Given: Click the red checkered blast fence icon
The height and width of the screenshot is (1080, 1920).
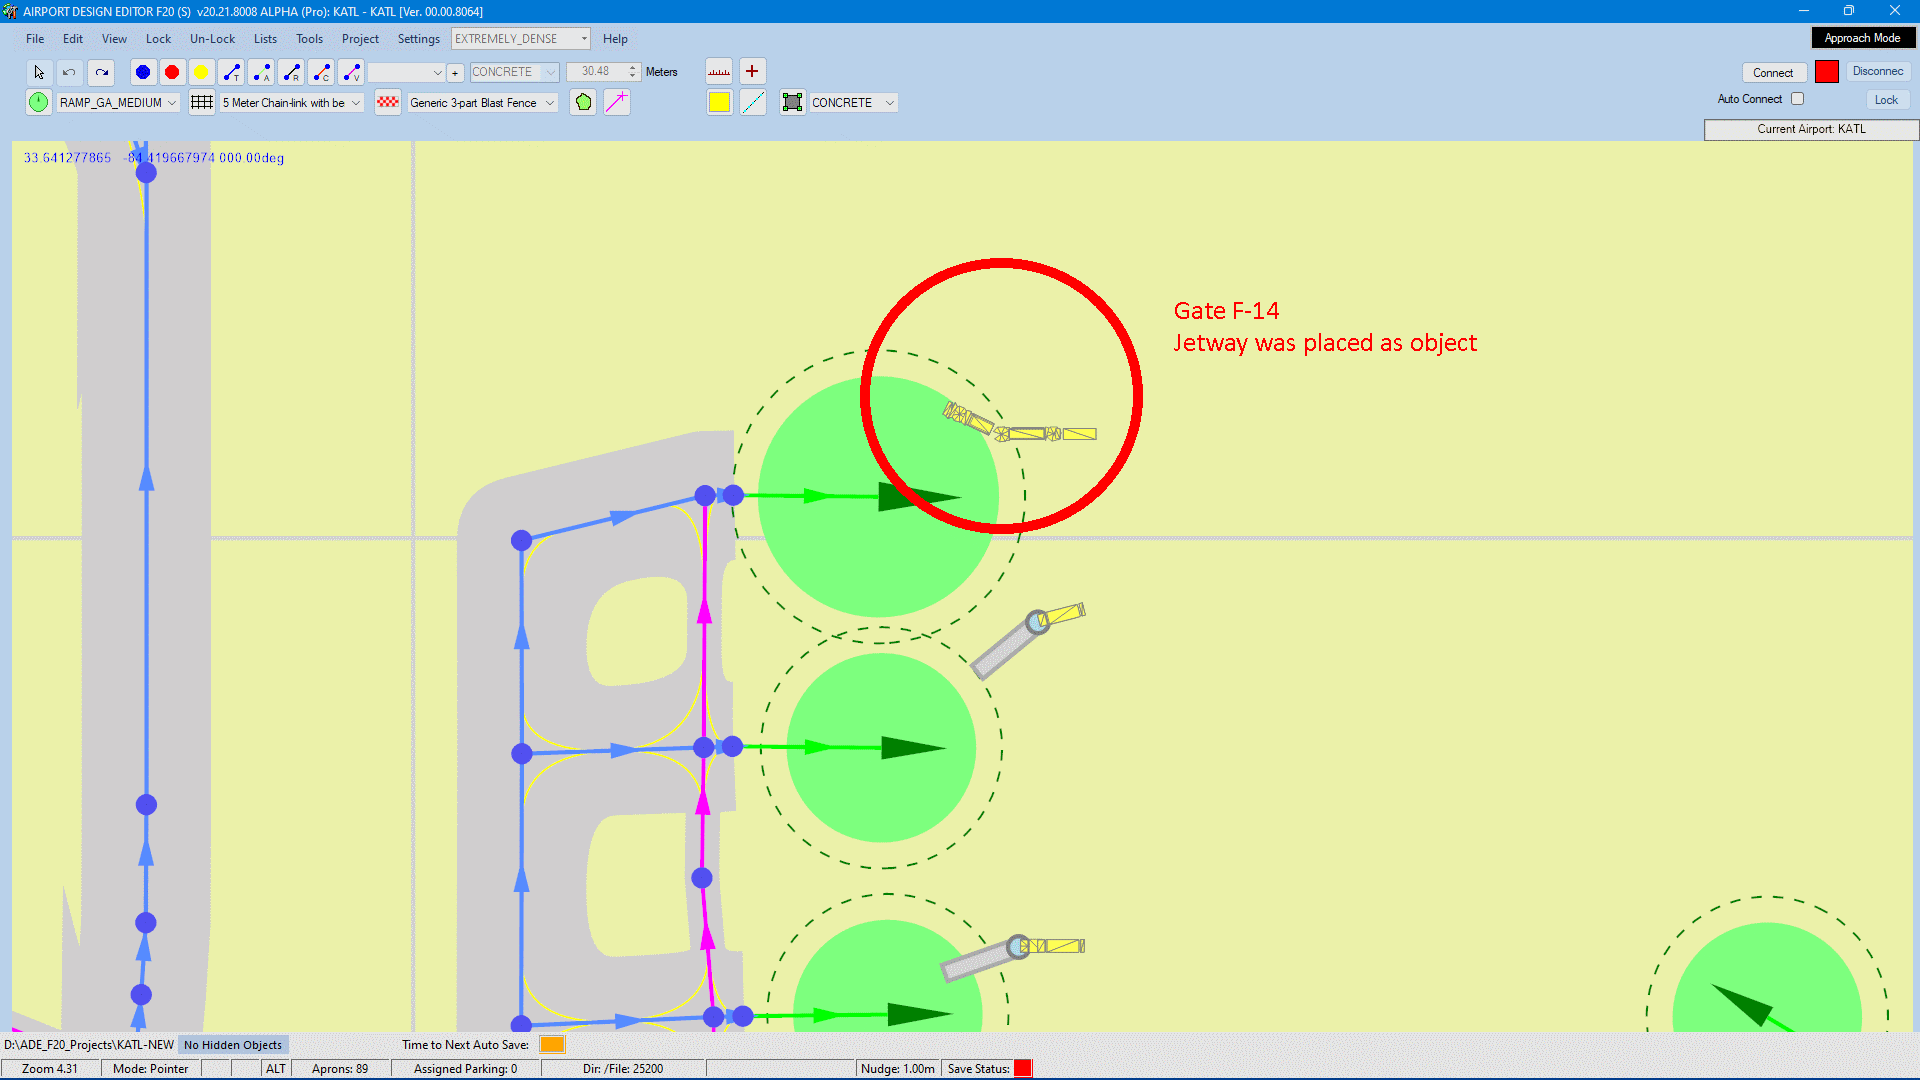Looking at the screenshot, I should [x=388, y=102].
